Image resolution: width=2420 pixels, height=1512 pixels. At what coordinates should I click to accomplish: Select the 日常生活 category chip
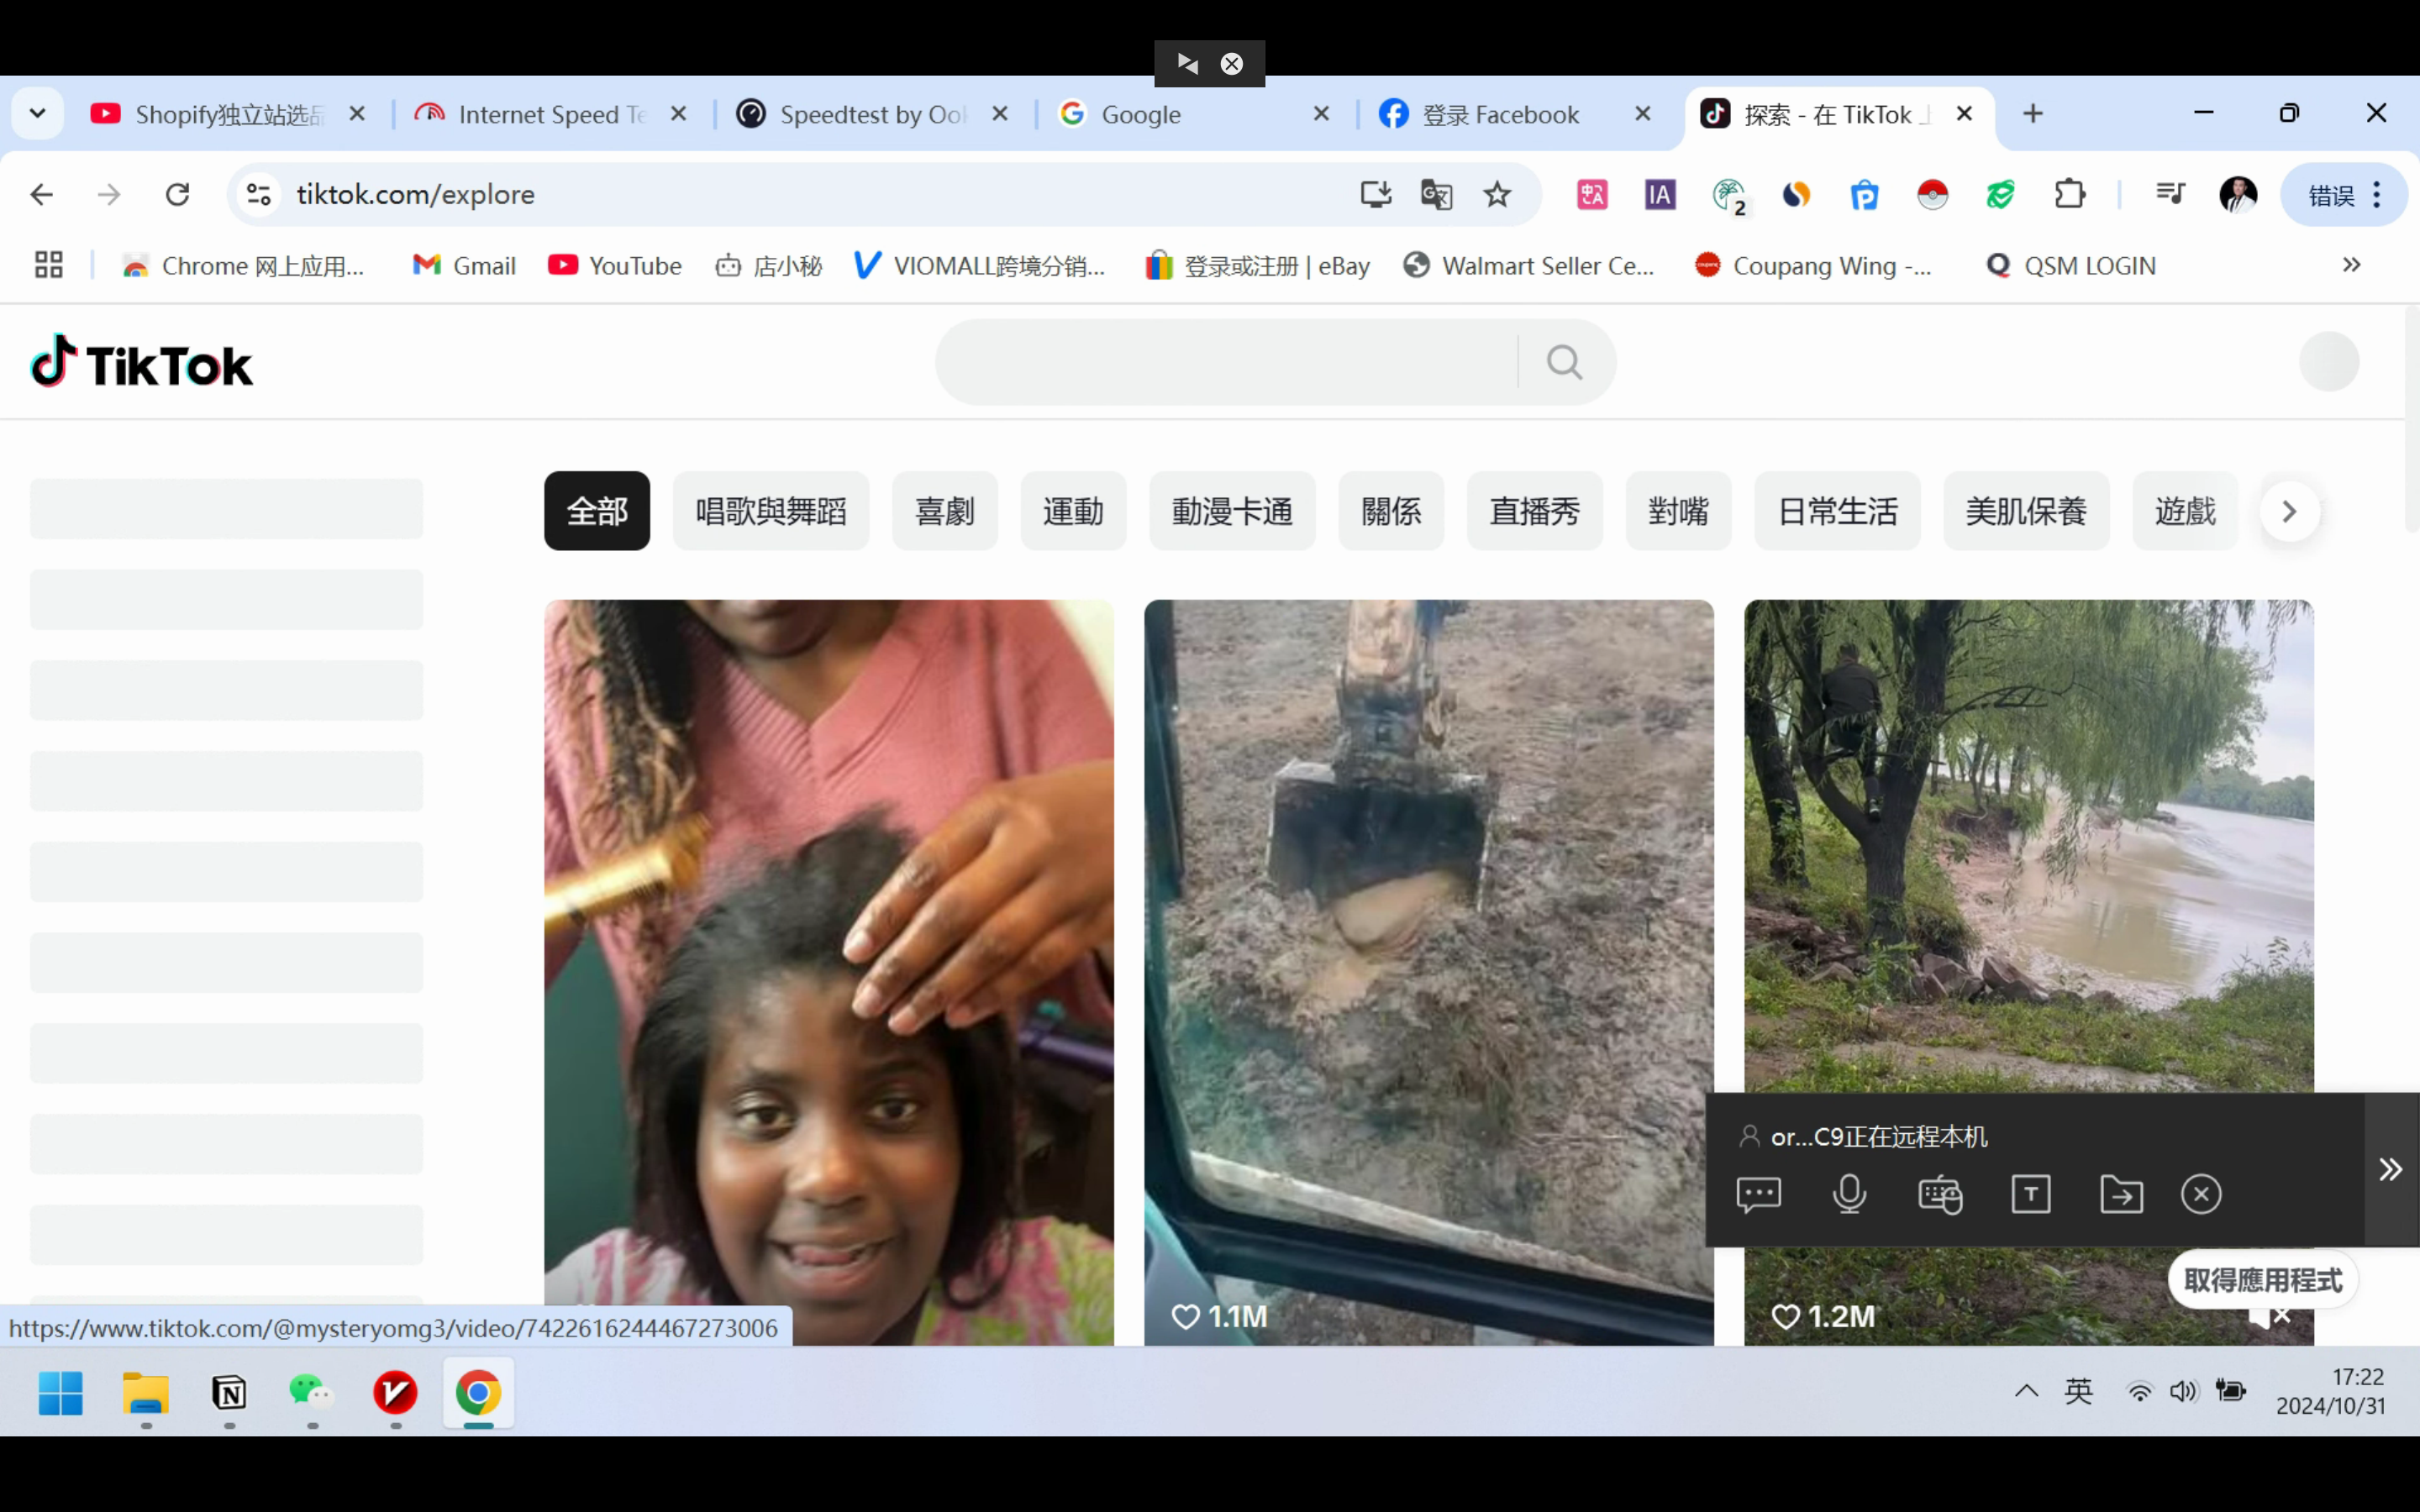pos(1837,511)
